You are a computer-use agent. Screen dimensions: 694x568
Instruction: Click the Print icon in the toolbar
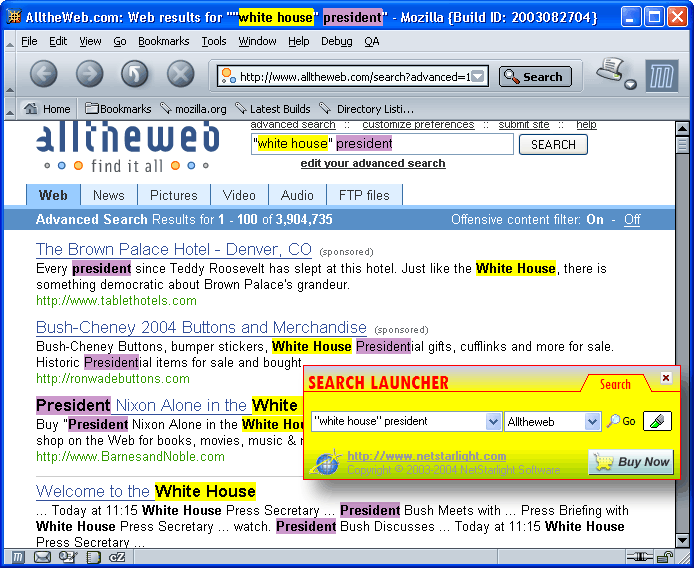(x=610, y=70)
